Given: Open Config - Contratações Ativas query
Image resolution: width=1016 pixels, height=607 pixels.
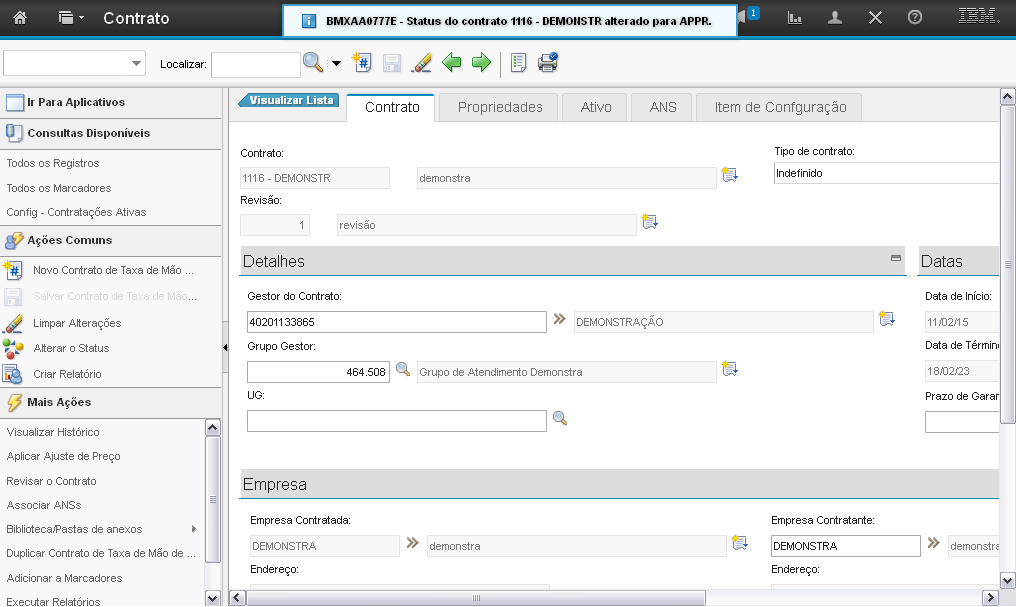Looking at the screenshot, I should pos(76,212).
